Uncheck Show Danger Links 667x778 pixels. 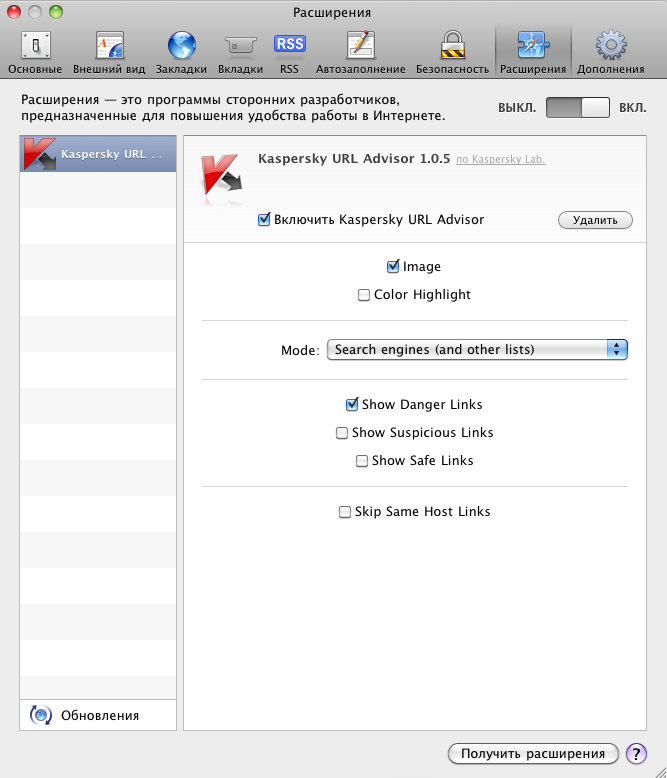pyautogui.click(x=352, y=404)
